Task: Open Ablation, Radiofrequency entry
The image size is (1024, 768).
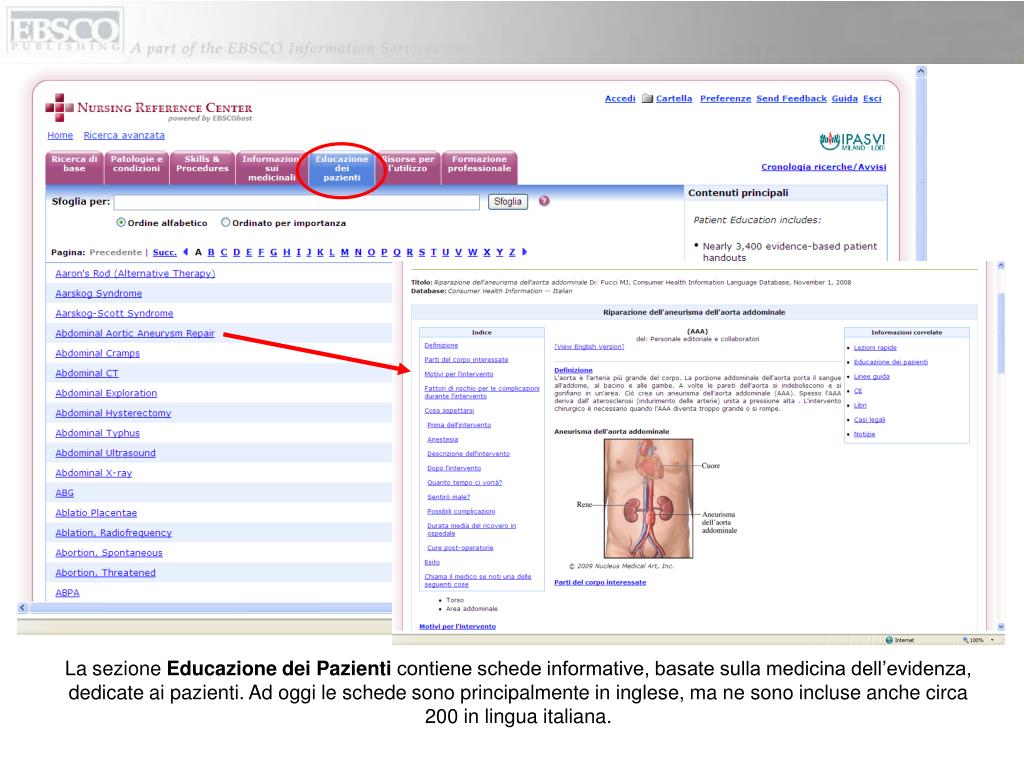Action: click(x=114, y=533)
